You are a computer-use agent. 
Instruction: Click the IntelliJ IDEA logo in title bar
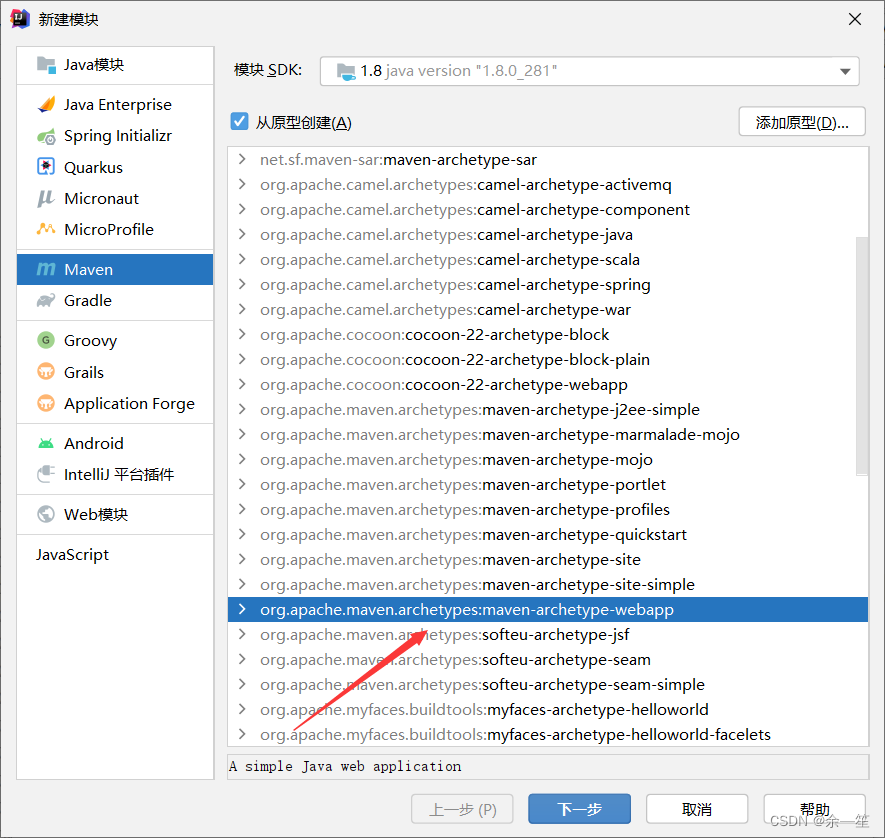point(19,19)
